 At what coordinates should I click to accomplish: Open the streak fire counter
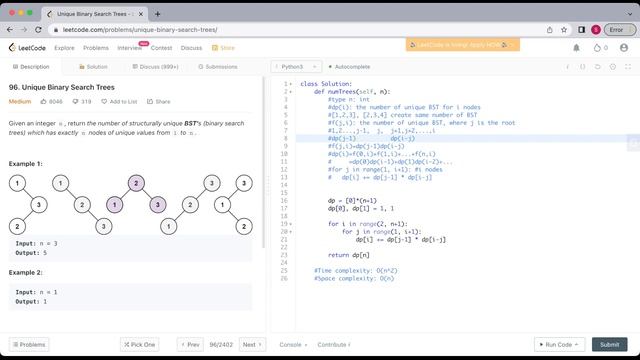point(600,48)
